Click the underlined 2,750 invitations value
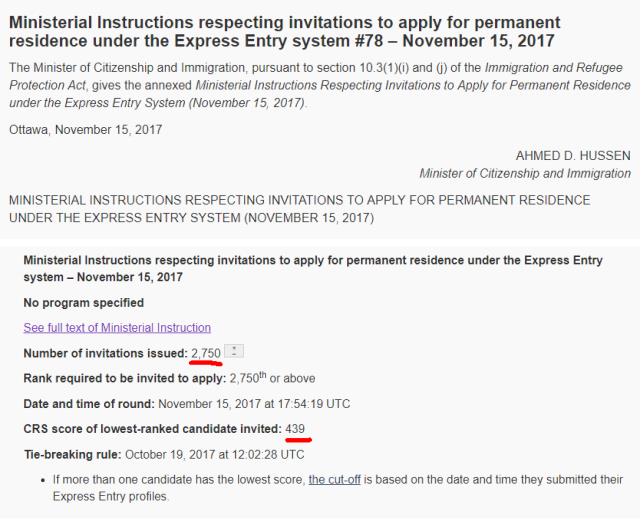The height and width of the screenshot is (524, 643). pyautogui.click(x=206, y=353)
